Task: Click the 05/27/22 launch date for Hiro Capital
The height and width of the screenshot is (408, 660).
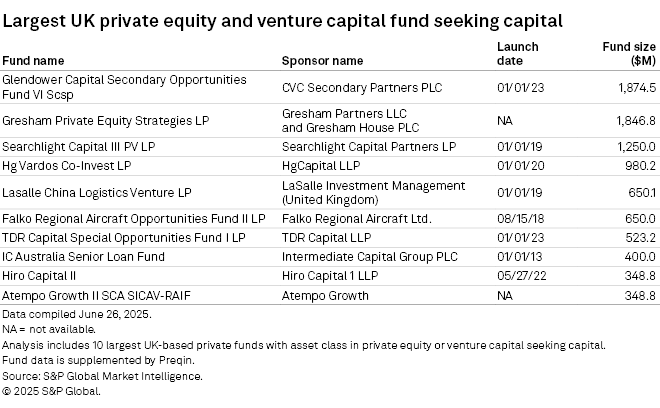Action: coord(518,276)
